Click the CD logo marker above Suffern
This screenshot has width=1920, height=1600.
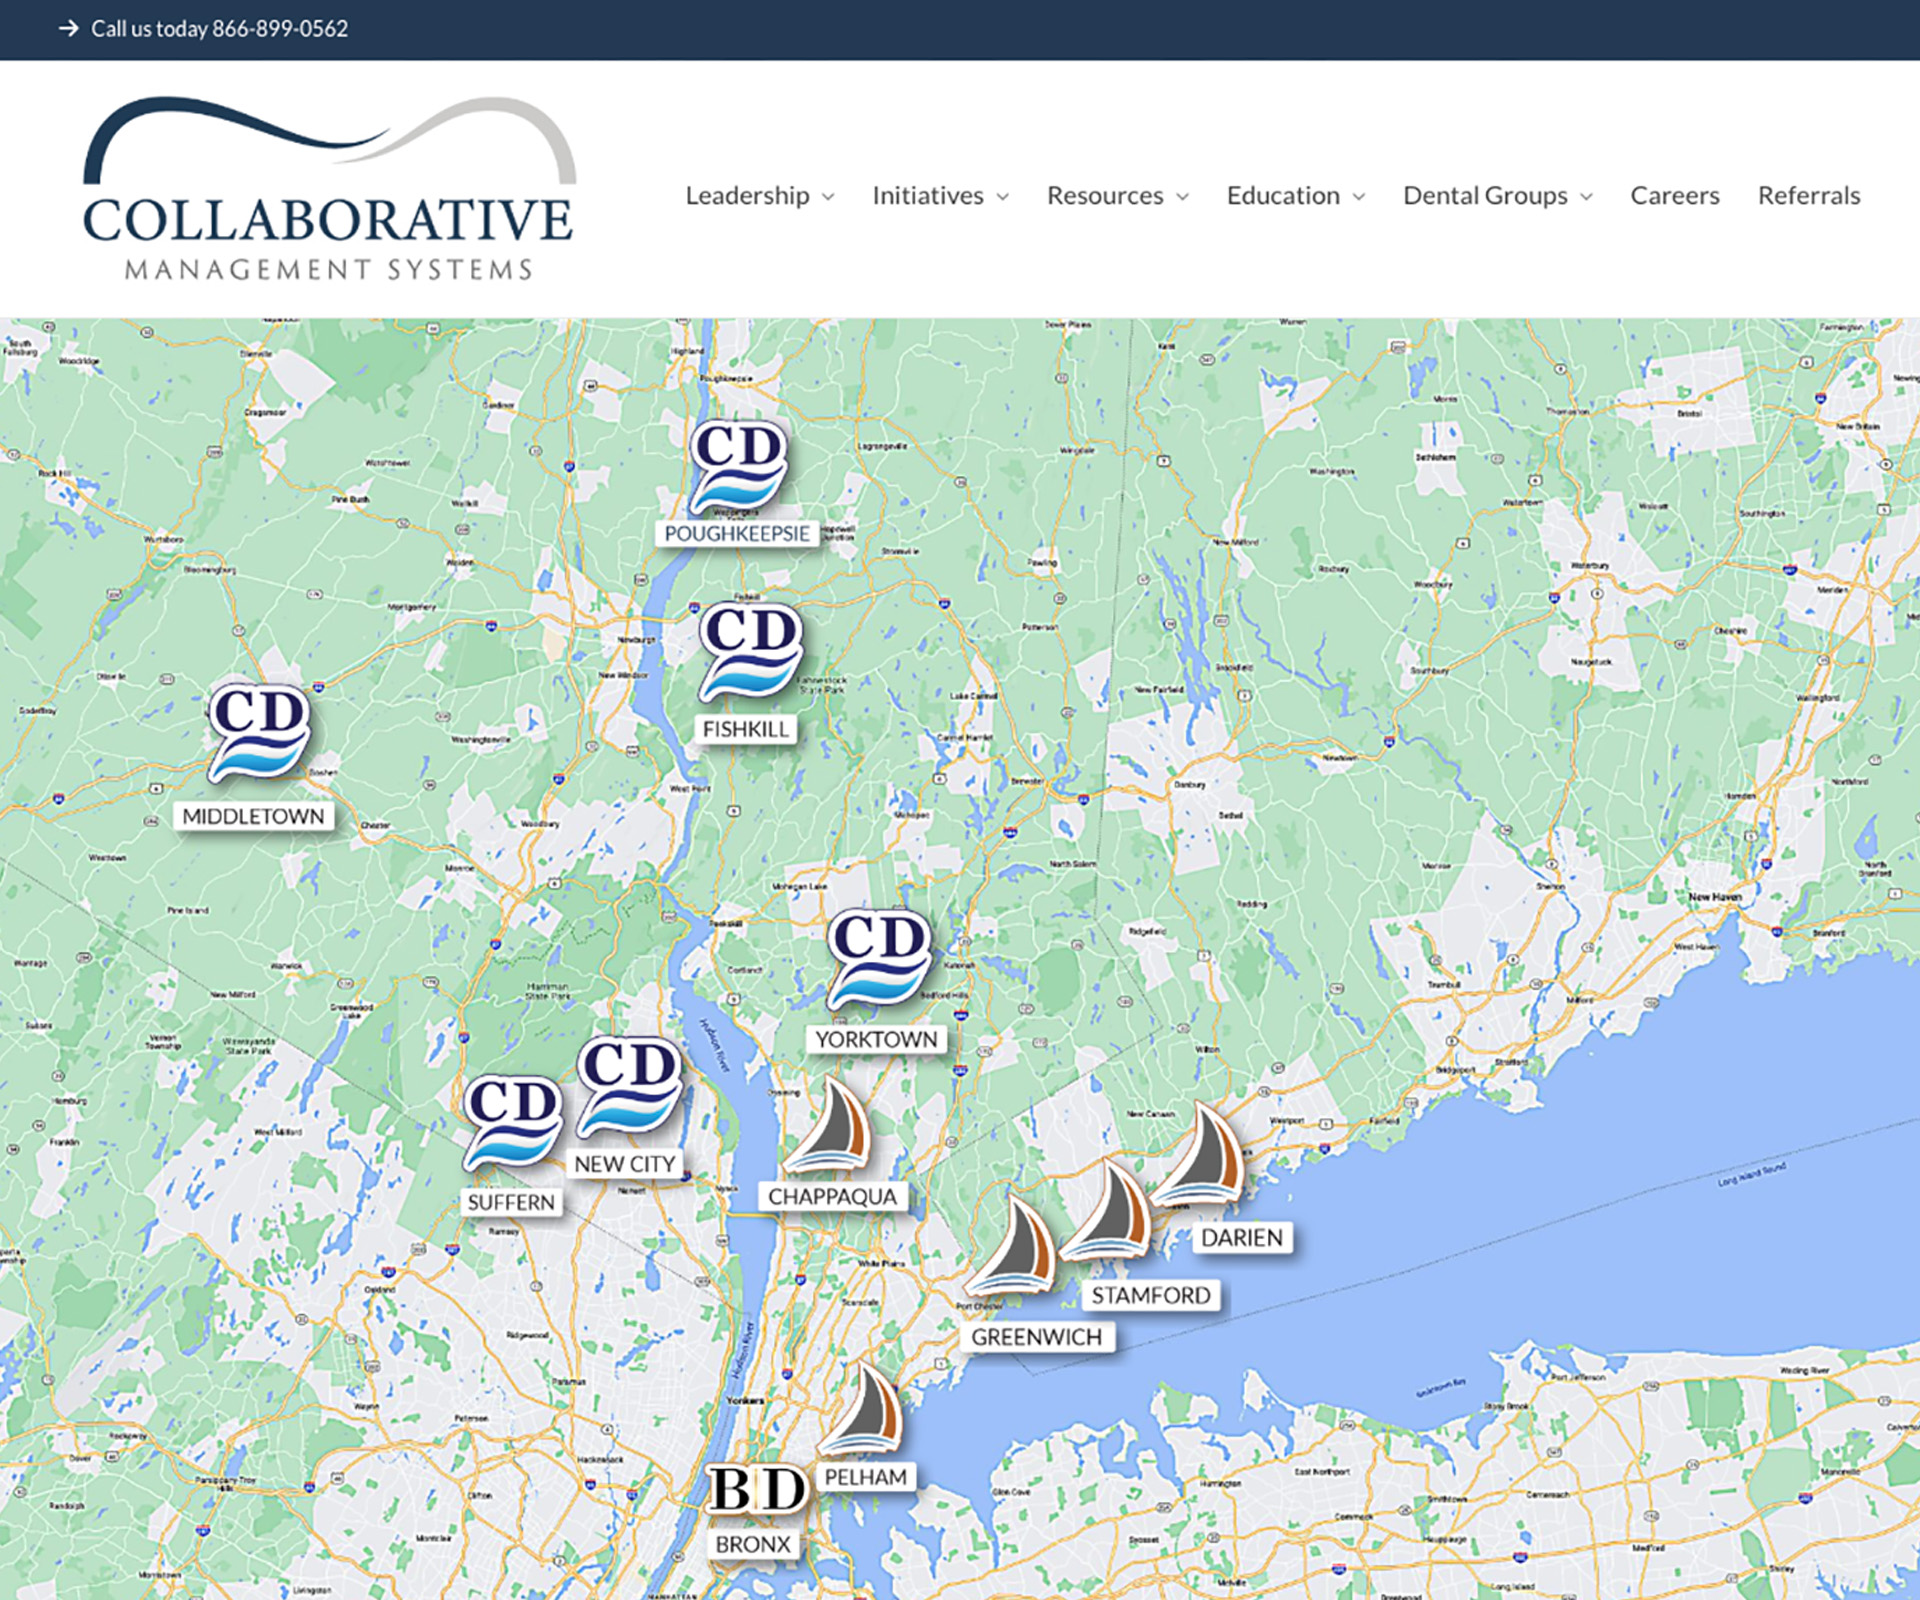tap(513, 1123)
